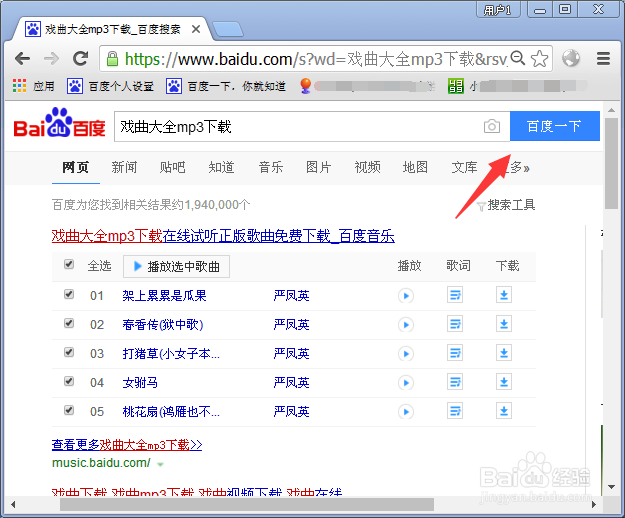The height and width of the screenshot is (518, 625).
Task: Switch to the 视频 tab
Action: pos(367,167)
